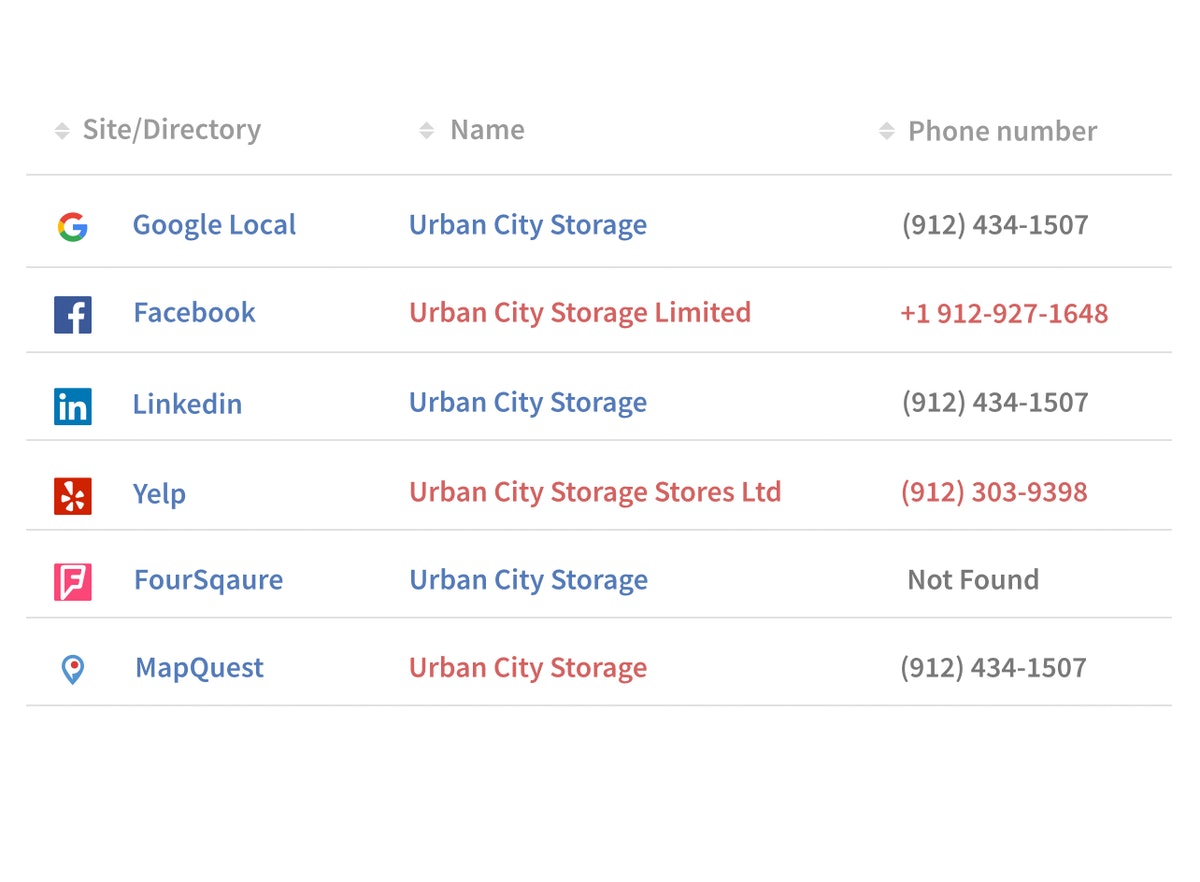The height and width of the screenshot is (882, 1200).
Task: Open the FourSqaure directory link
Action: coord(208,580)
